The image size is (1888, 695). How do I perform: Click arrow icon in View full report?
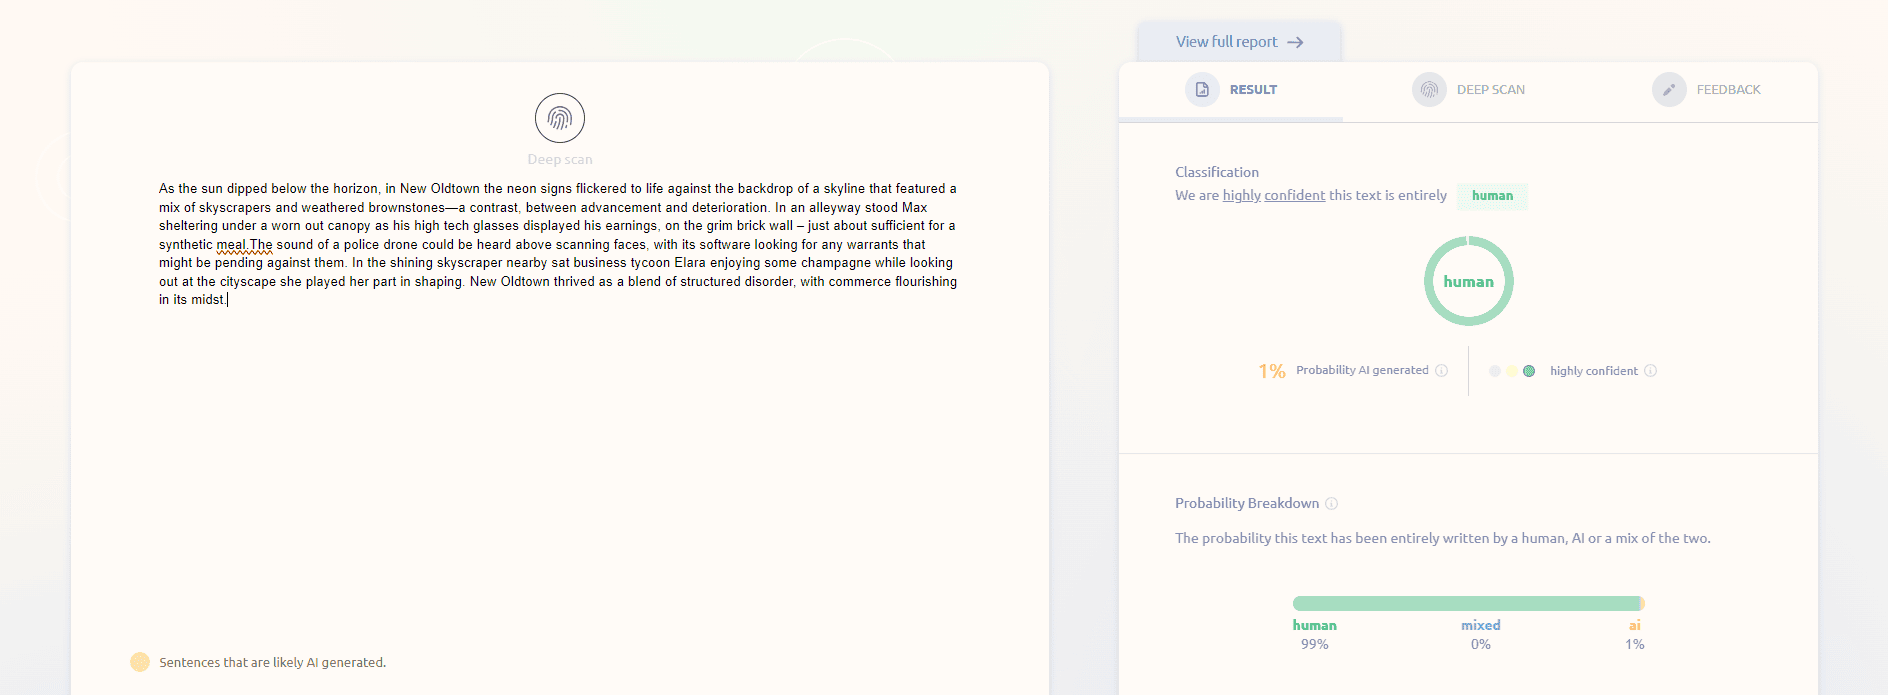1295,42
